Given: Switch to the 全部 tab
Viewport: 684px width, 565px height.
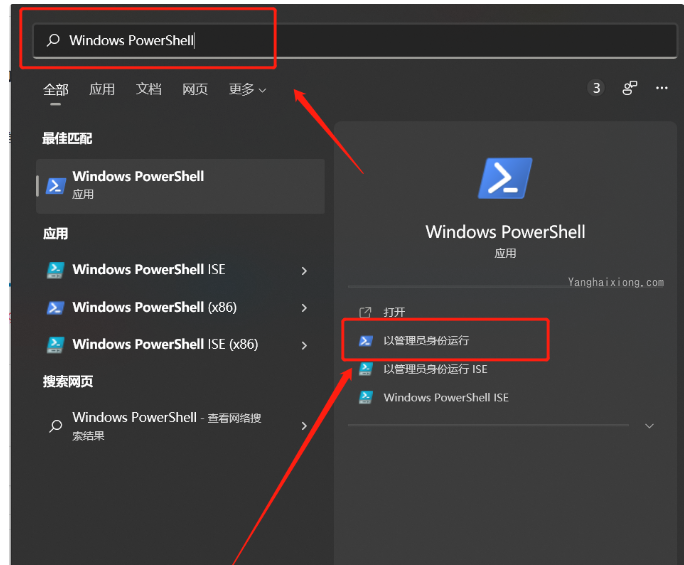Looking at the screenshot, I should pos(55,89).
